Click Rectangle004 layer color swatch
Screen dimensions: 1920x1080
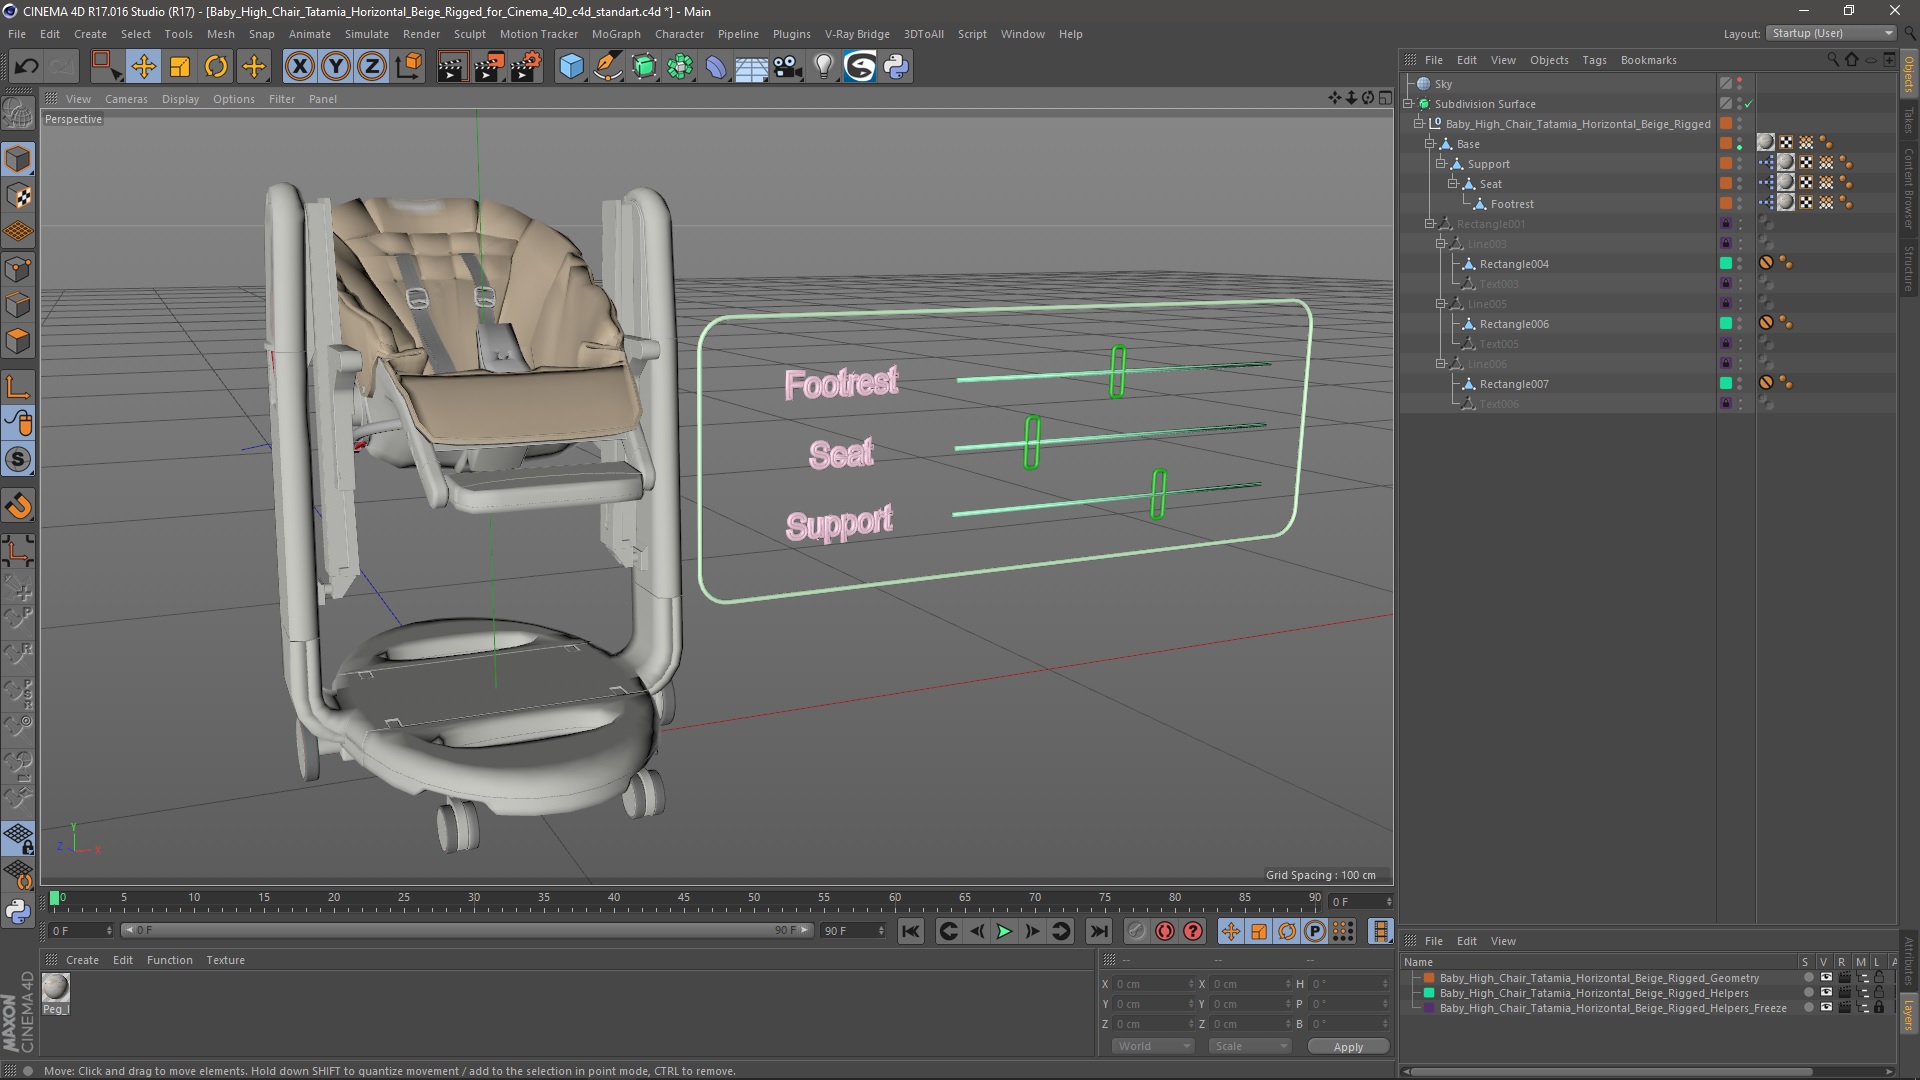tap(1725, 264)
